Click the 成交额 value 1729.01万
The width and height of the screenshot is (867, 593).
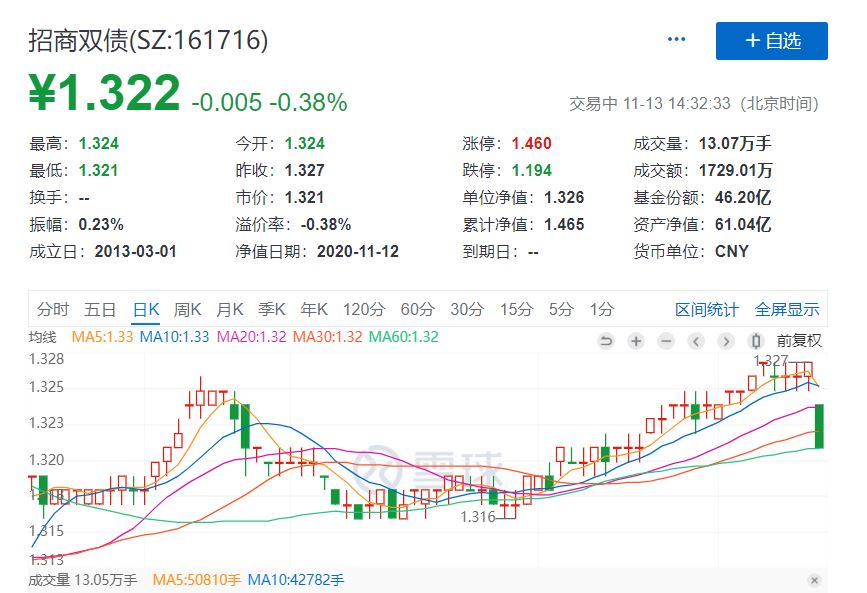click(735, 170)
